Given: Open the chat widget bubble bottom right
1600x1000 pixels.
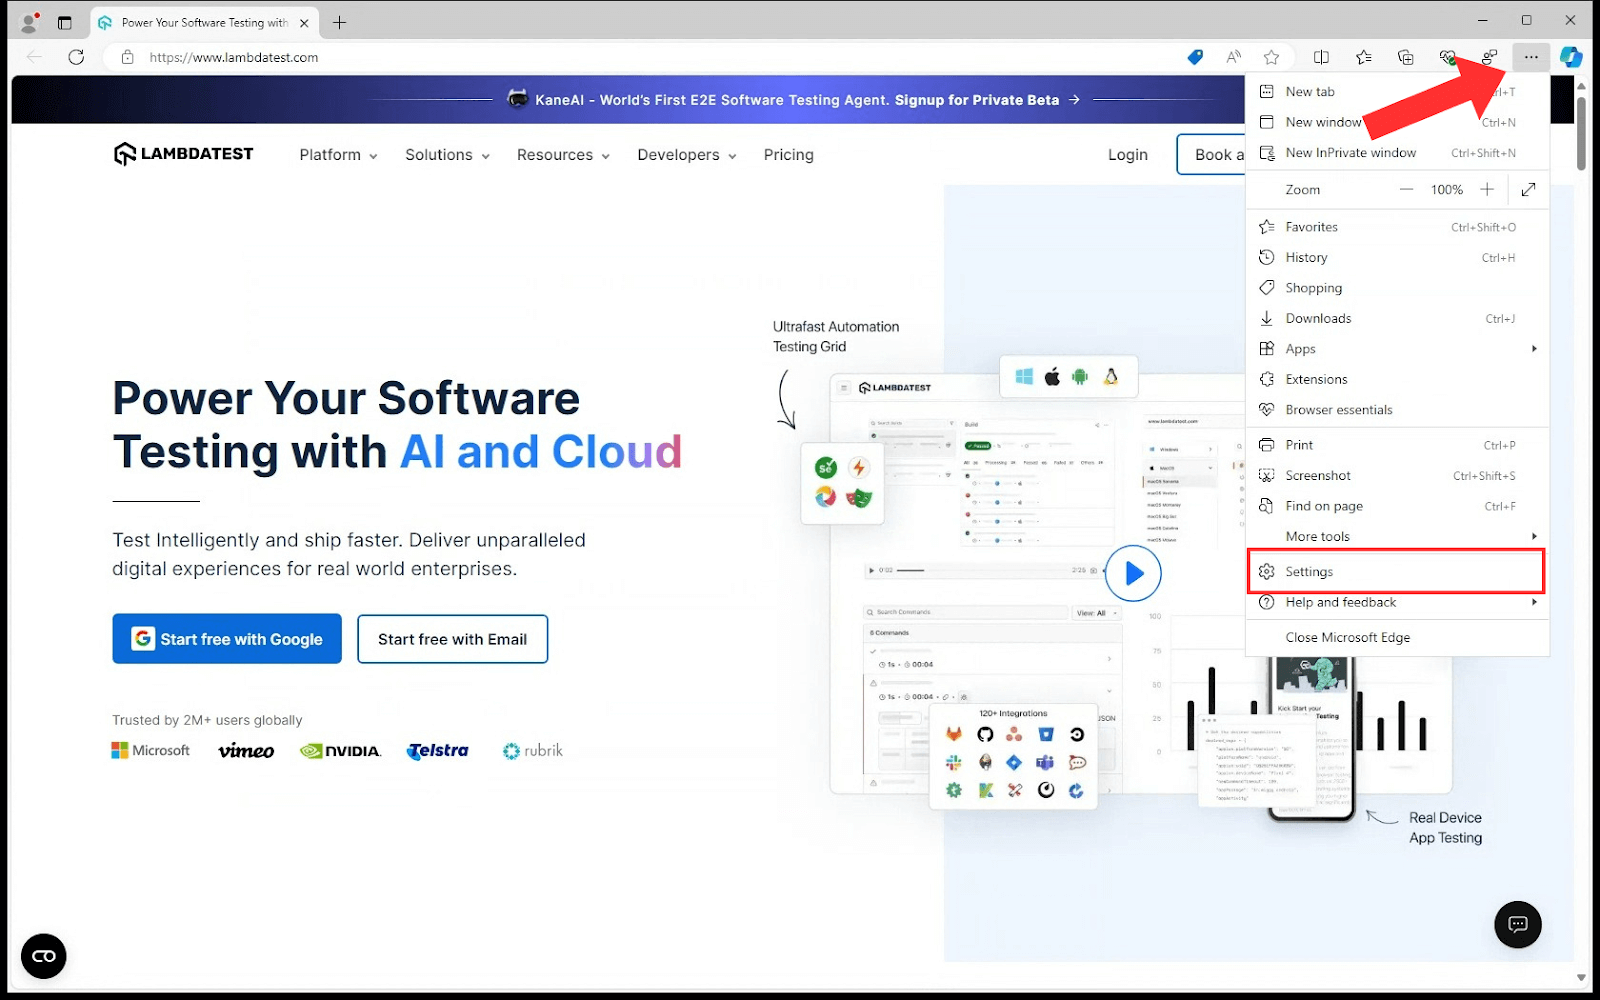Looking at the screenshot, I should pos(1517,925).
